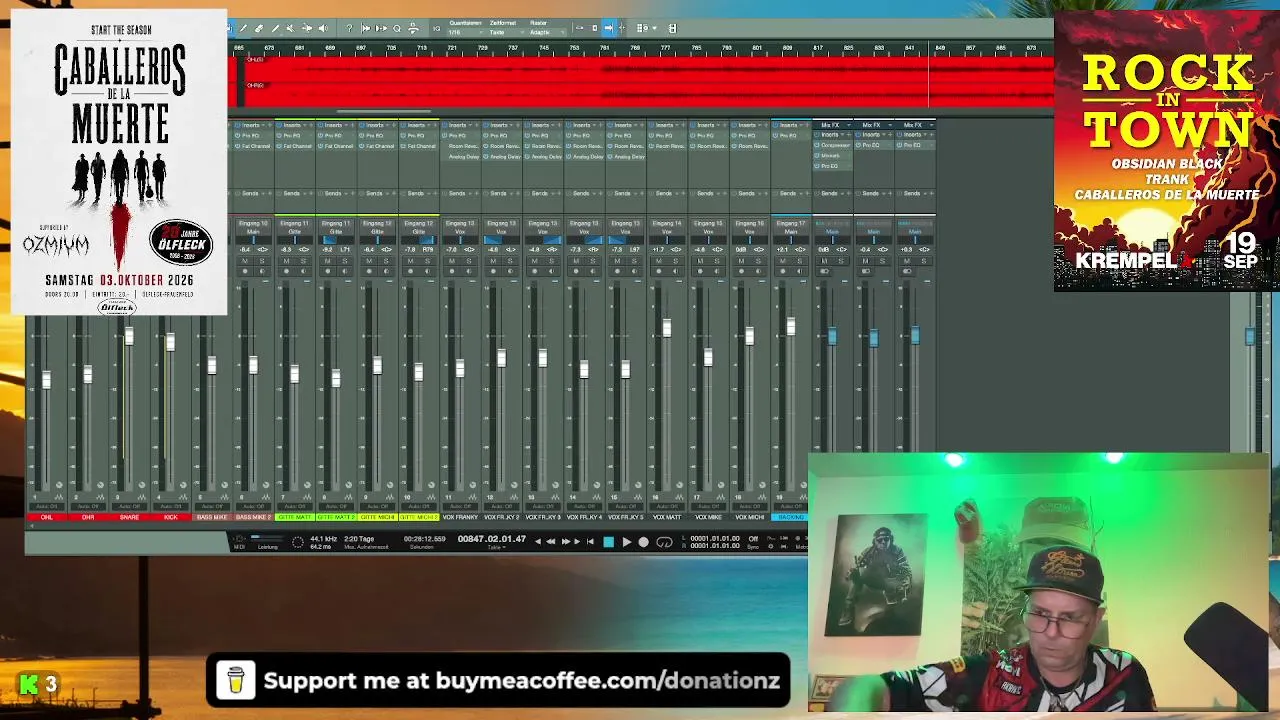The width and height of the screenshot is (1280, 720).
Task: Click the grid options icon in the toolbar
Action: click(x=642, y=28)
